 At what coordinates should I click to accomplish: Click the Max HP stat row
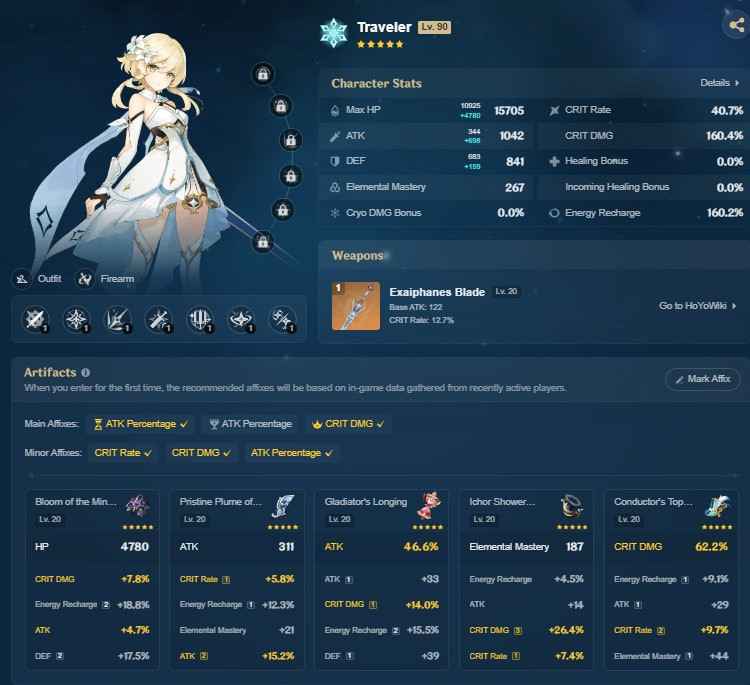point(427,110)
